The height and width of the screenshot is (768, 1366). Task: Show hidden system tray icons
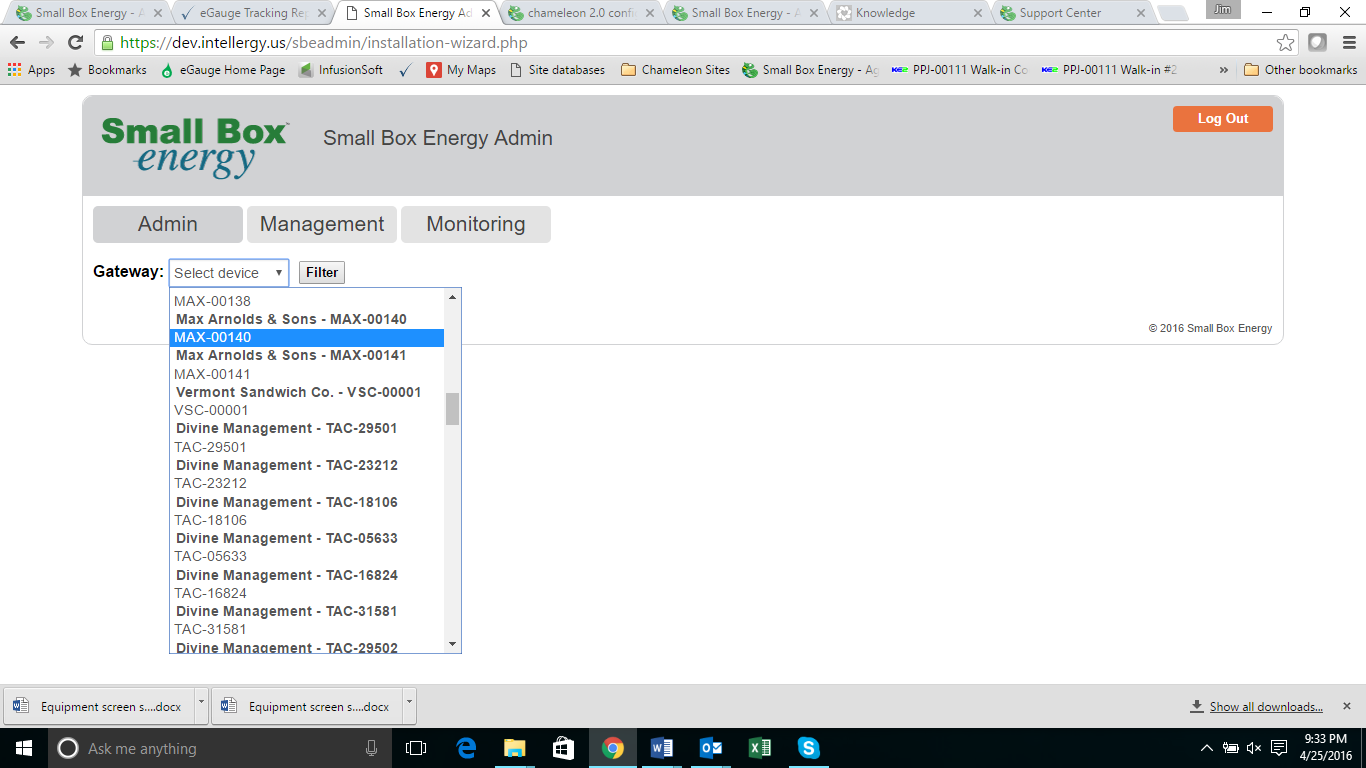tap(1206, 748)
